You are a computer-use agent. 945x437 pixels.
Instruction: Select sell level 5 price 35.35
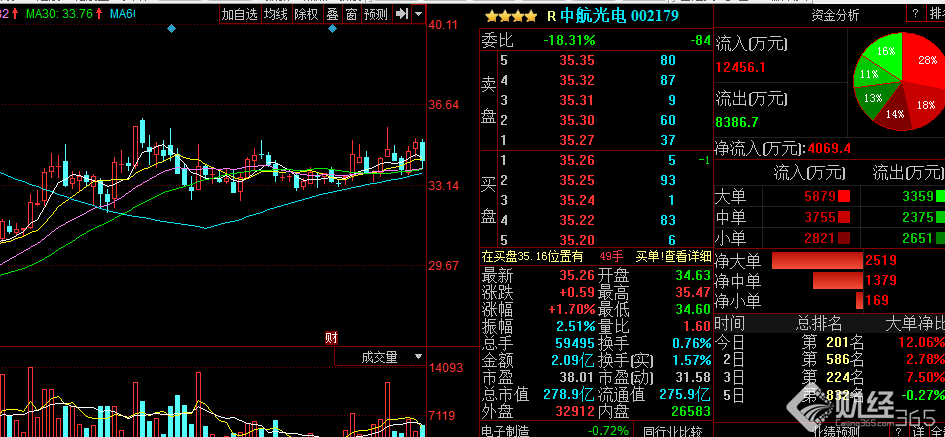[577, 60]
